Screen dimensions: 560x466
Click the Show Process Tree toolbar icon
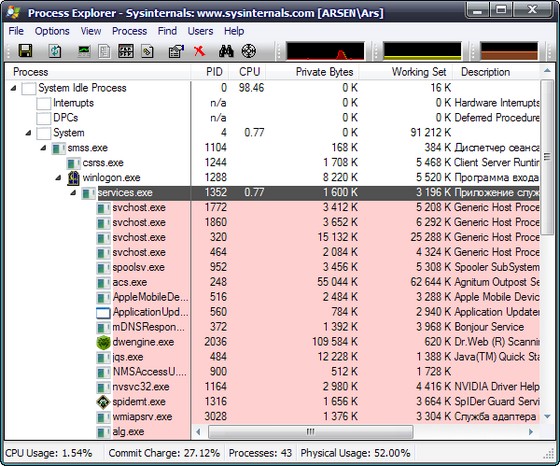[104, 51]
